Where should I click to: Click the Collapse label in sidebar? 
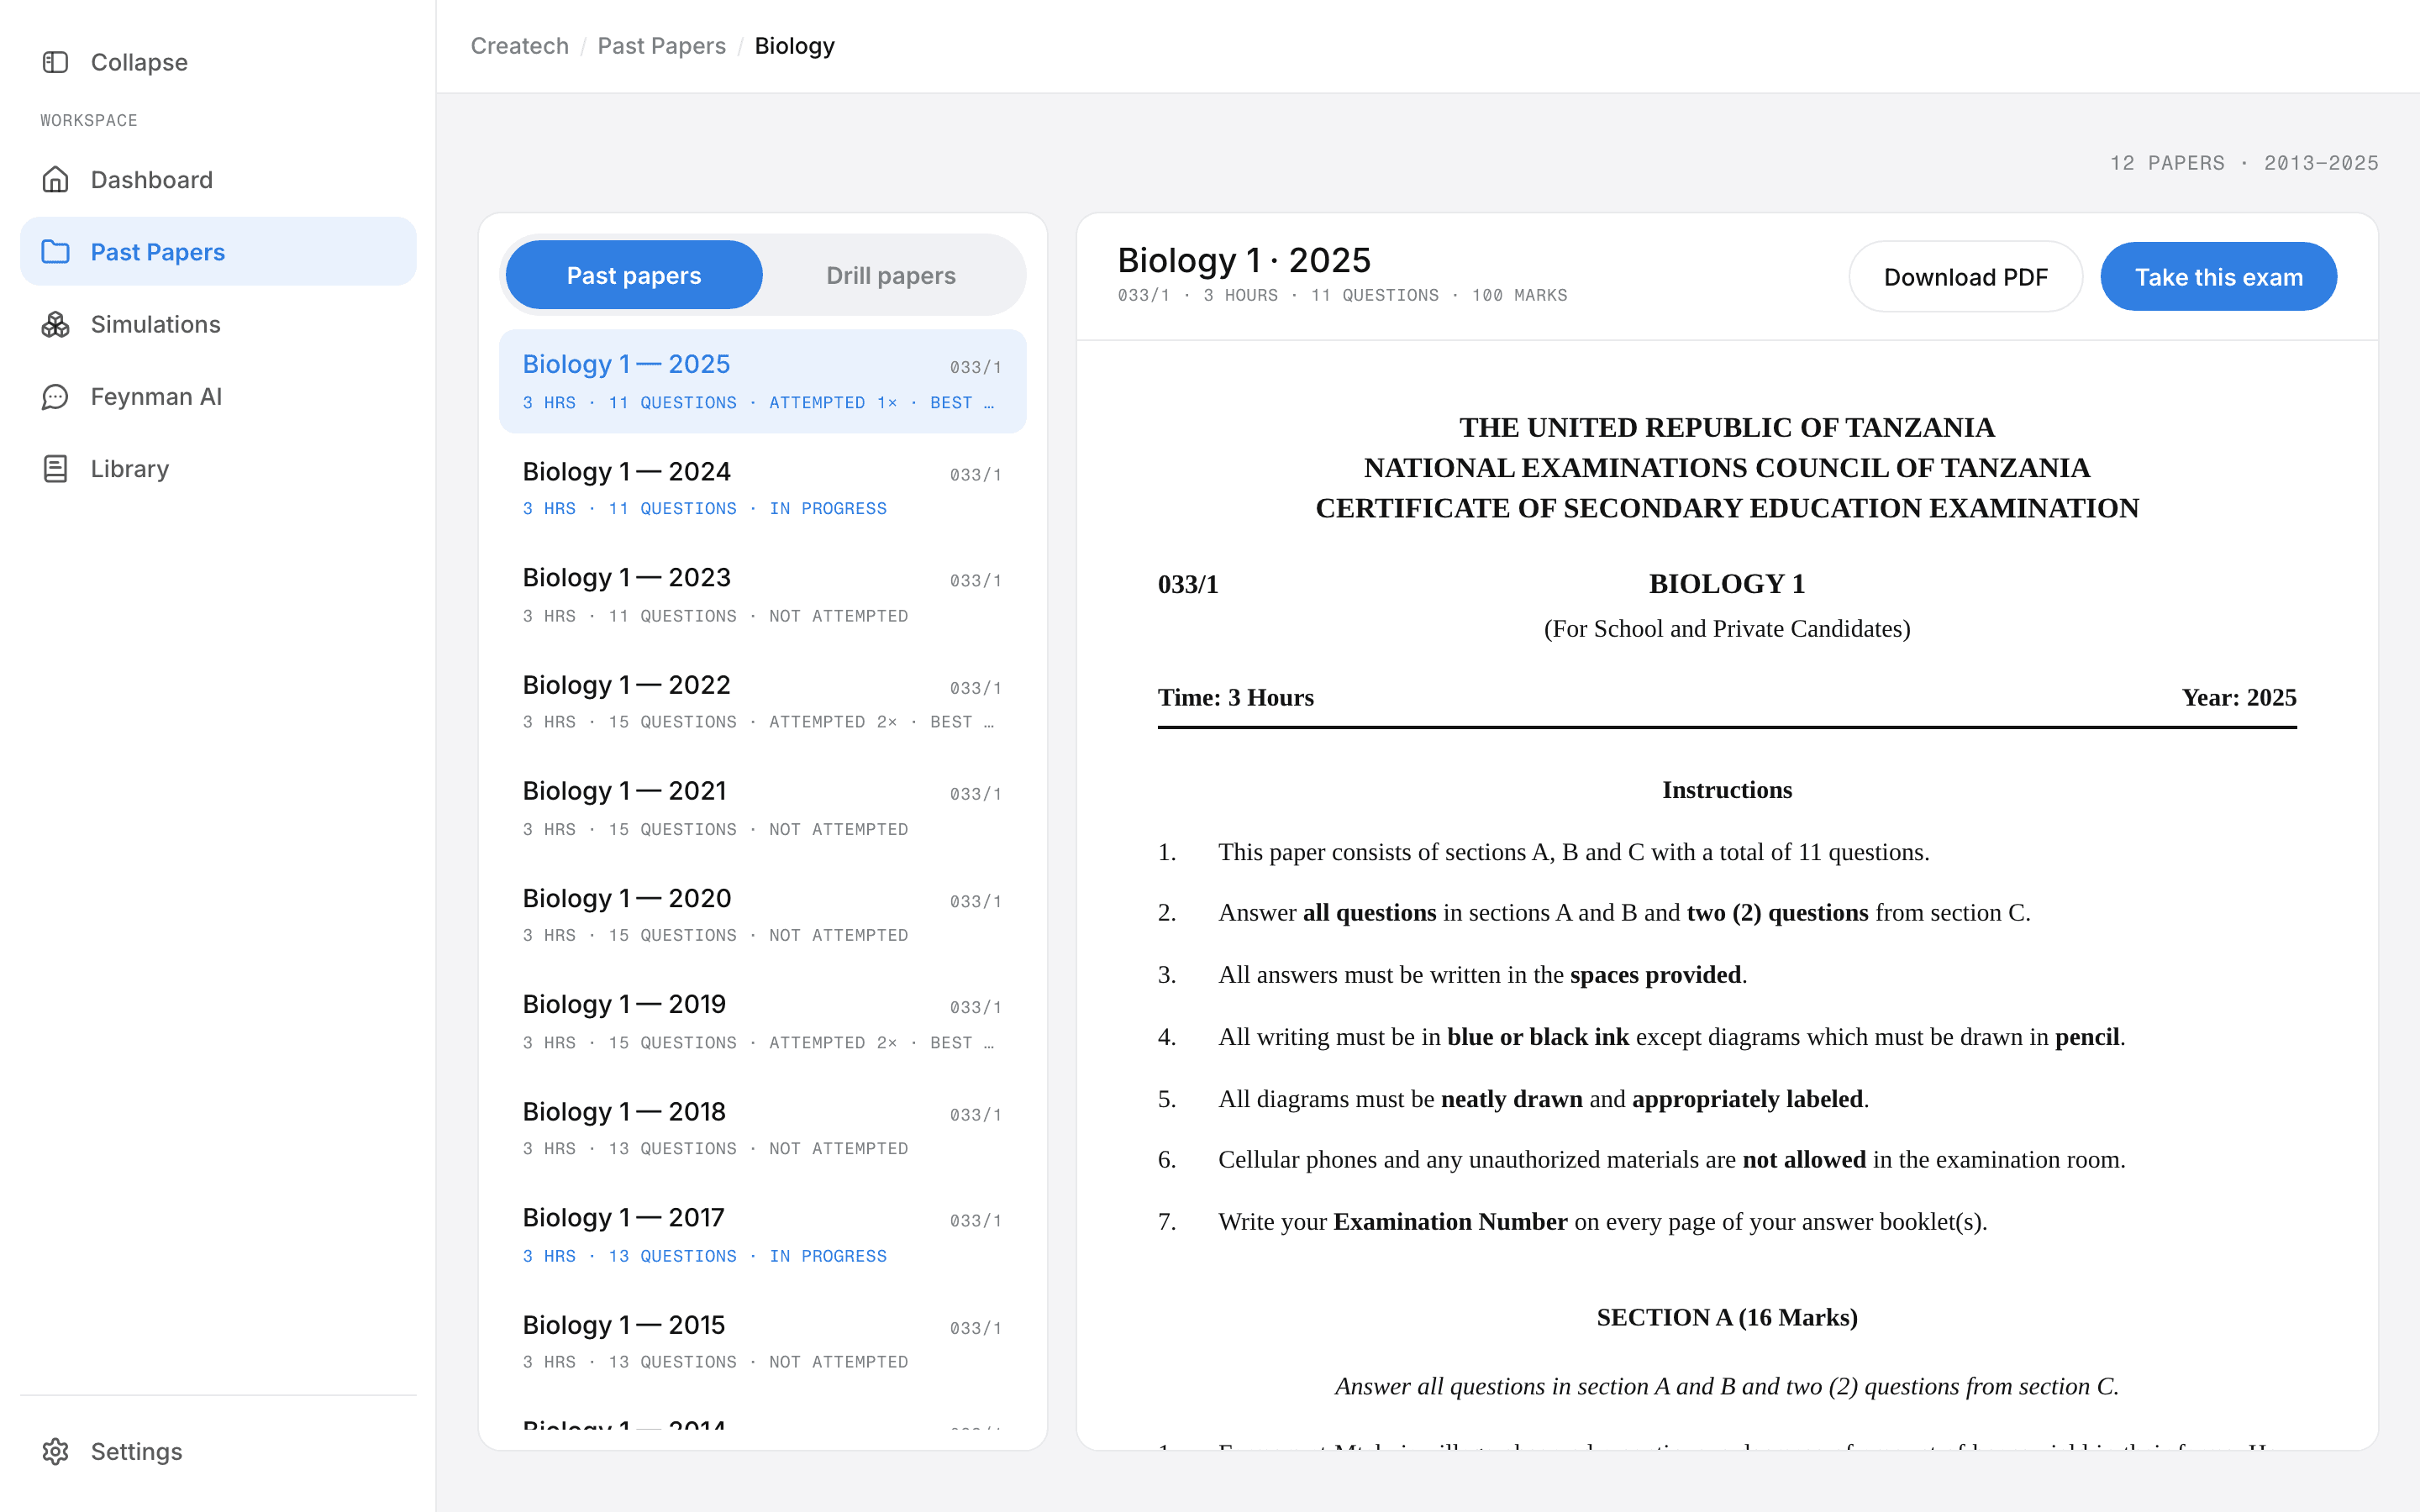click(139, 62)
